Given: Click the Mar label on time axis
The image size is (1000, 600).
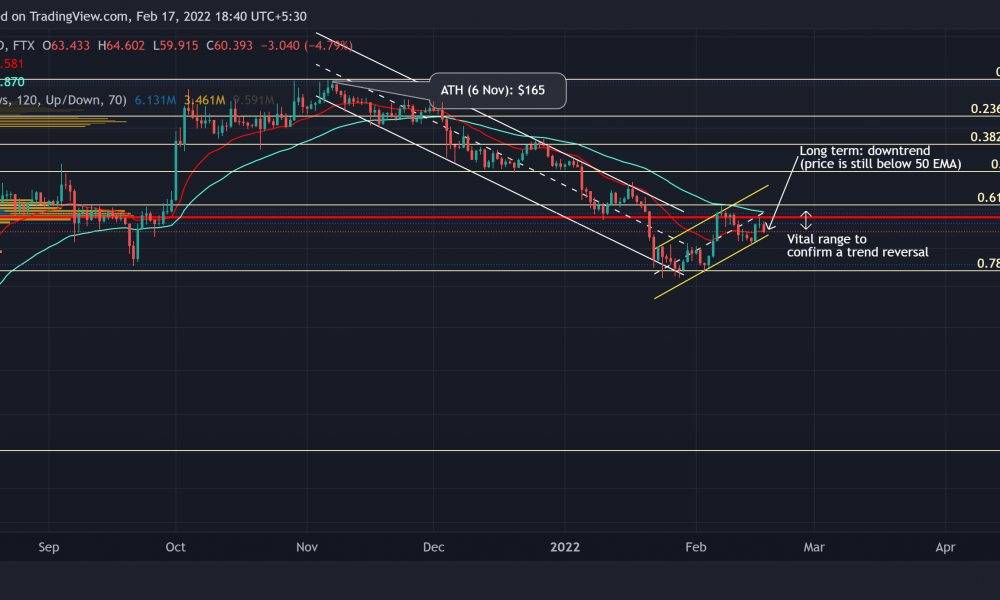Looking at the screenshot, I should coord(814,547).
